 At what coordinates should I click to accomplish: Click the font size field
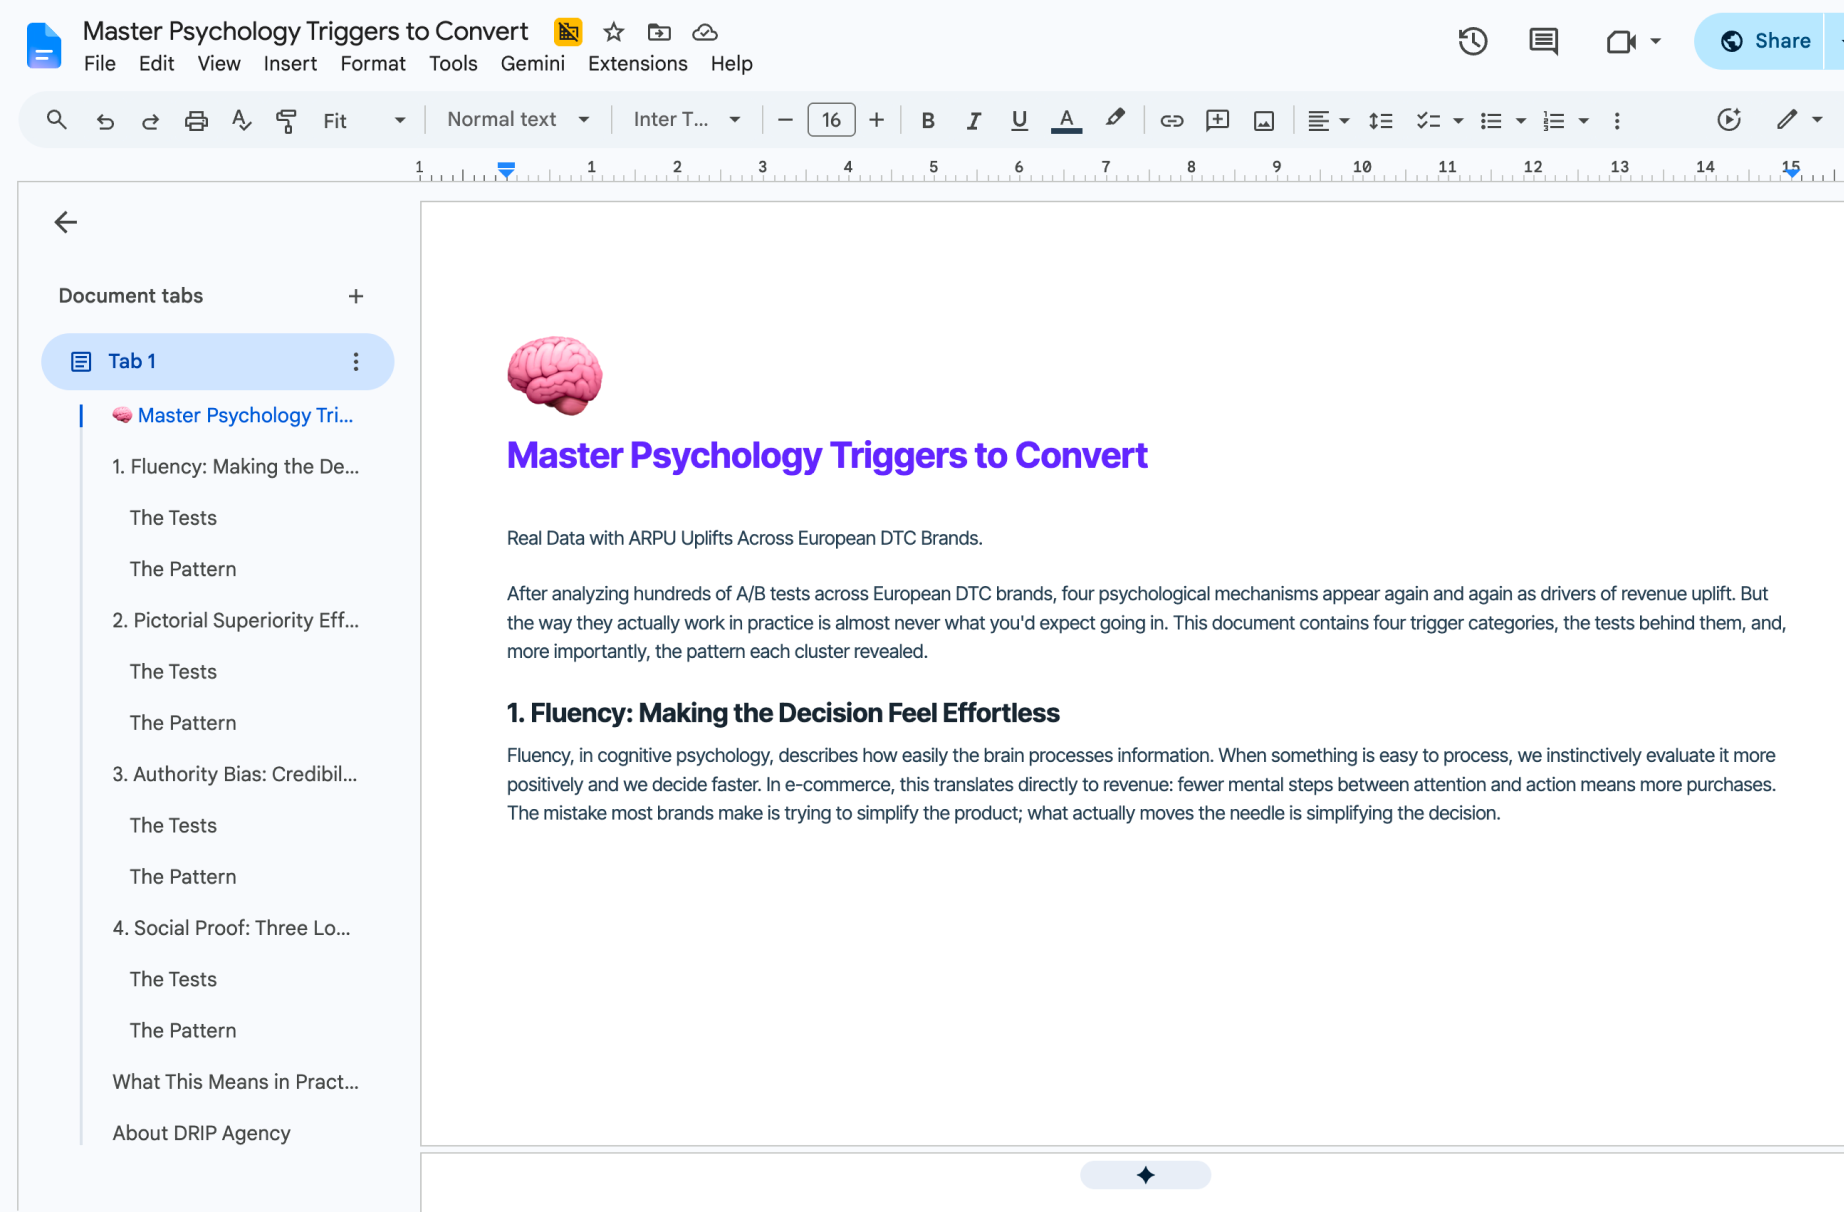point(831,120)
